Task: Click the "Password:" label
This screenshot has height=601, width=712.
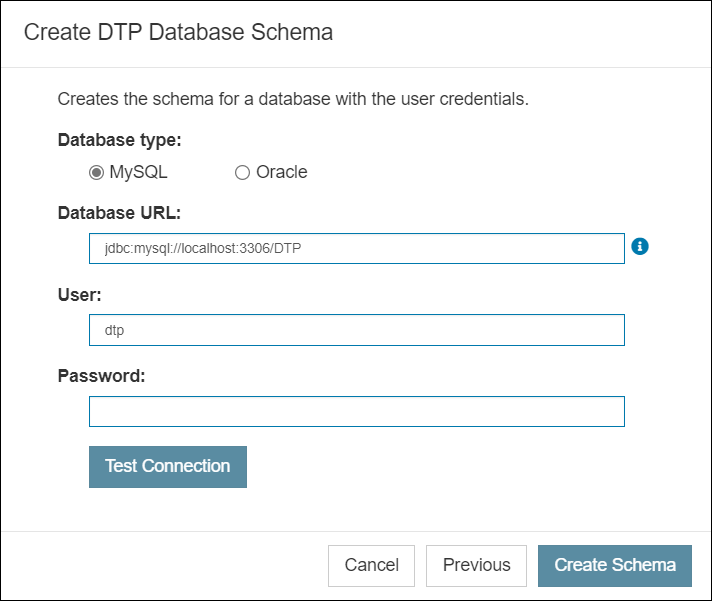Action: pyautogui.click(x=101, y=376)
